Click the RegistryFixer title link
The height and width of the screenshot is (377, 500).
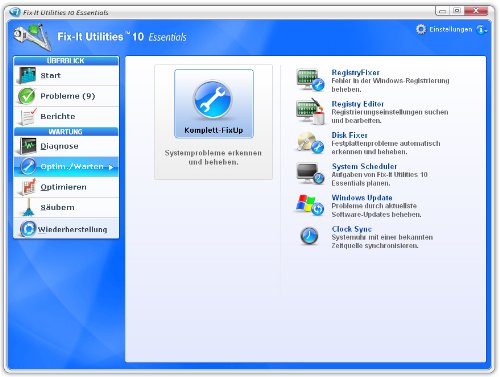[355, 72]
